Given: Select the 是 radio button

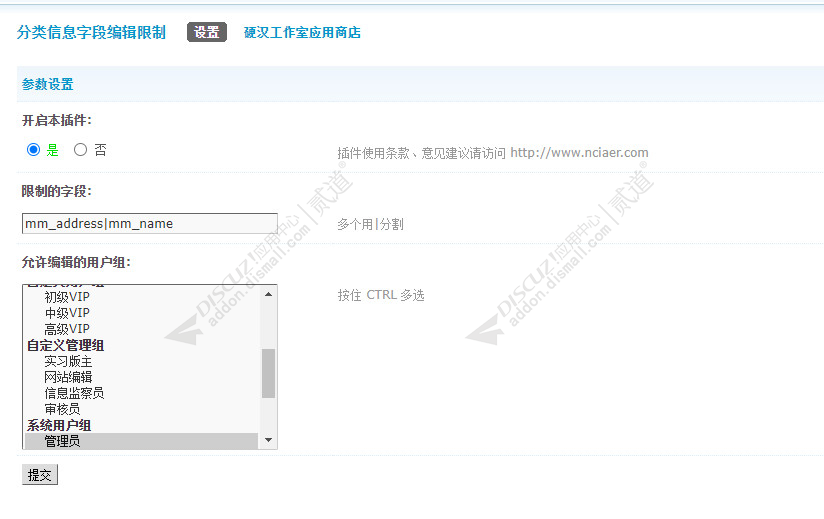Looking at the screenshot, I should pyautogui.click(x=33, y=150).
